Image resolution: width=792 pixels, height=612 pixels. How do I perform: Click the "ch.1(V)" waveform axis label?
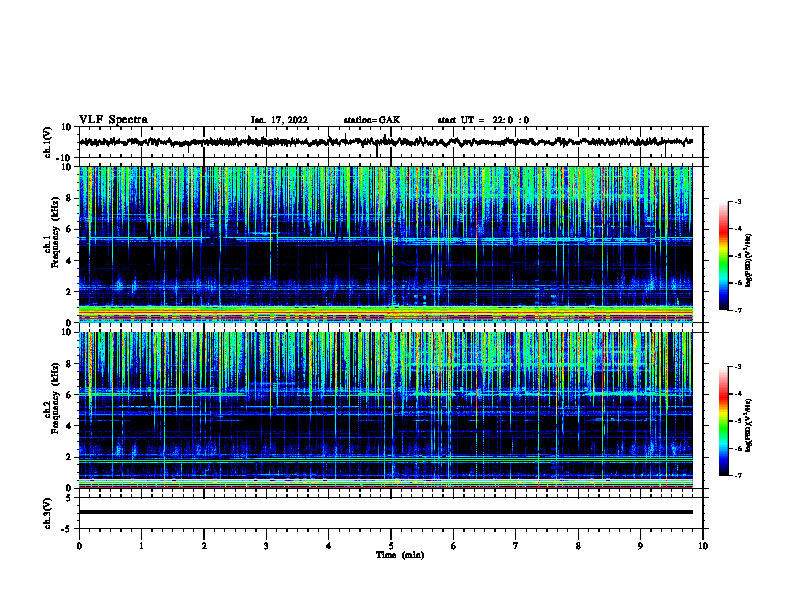(x=47, y=142)
